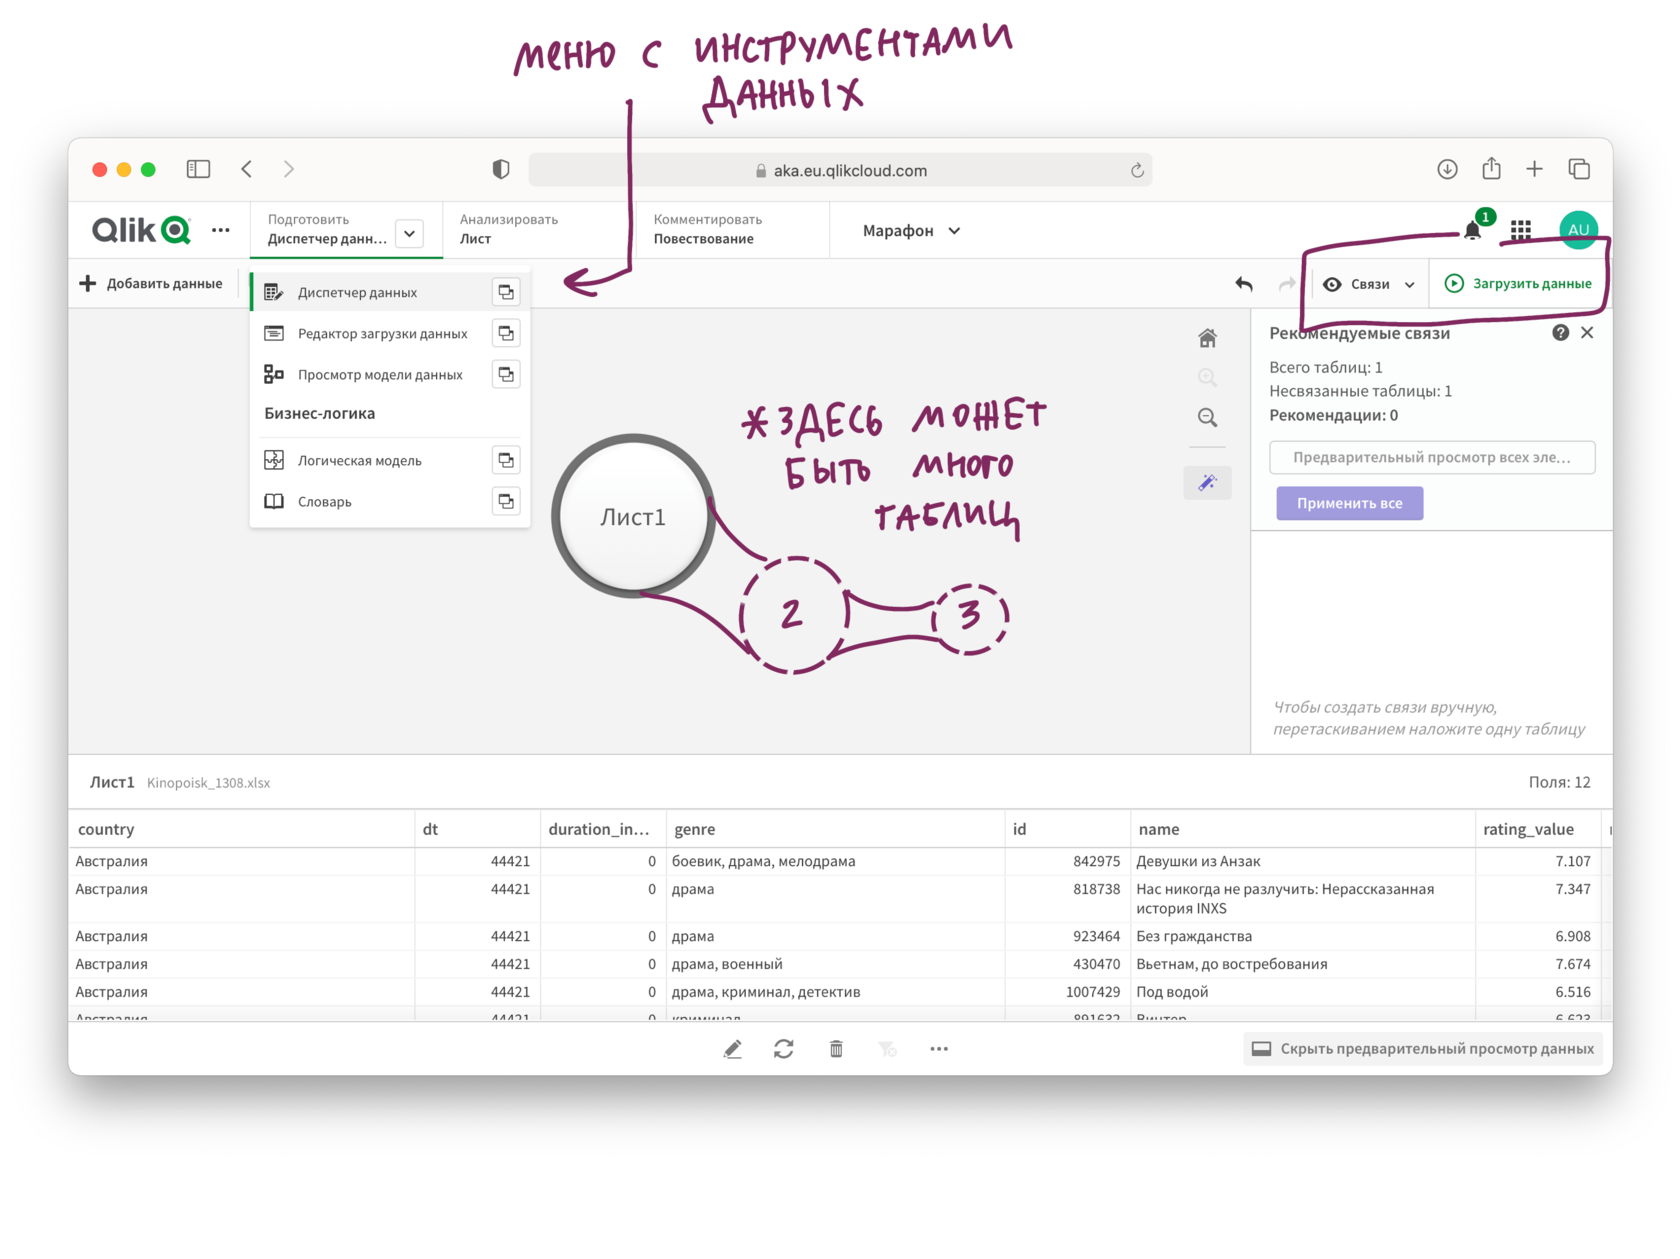Share the page from Safari toolbar
This screenshot has height=1259, width=1680.
[1491, 169]
